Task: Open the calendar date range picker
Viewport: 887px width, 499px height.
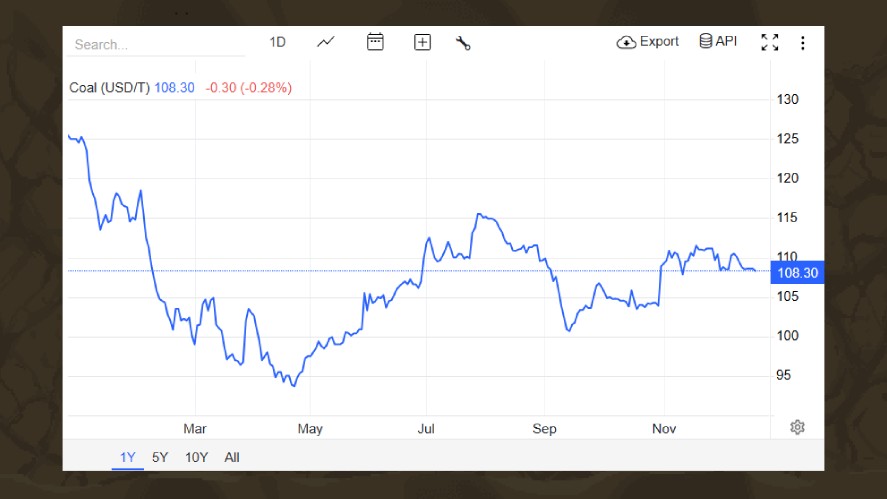Action: (375, 42)
